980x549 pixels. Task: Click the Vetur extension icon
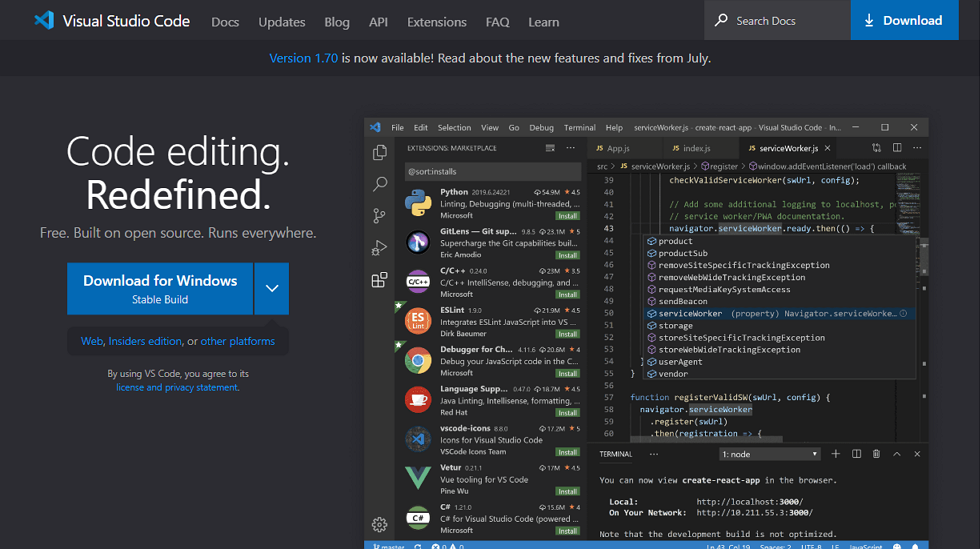pyautogui.click(x=418, y=478)
